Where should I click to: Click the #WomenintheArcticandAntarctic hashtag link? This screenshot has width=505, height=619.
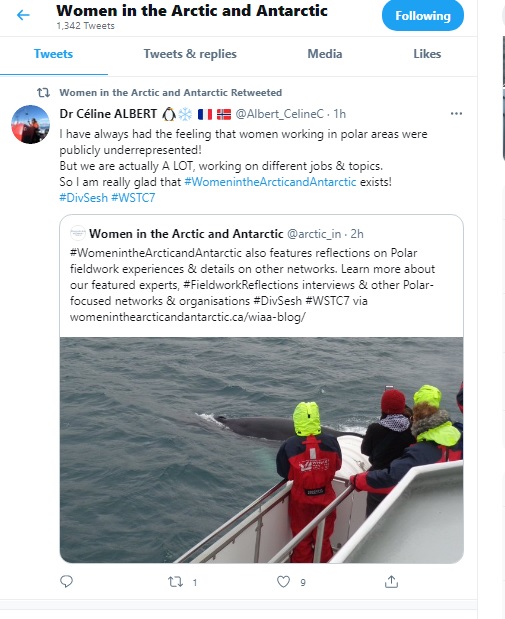tap(270, 182)
